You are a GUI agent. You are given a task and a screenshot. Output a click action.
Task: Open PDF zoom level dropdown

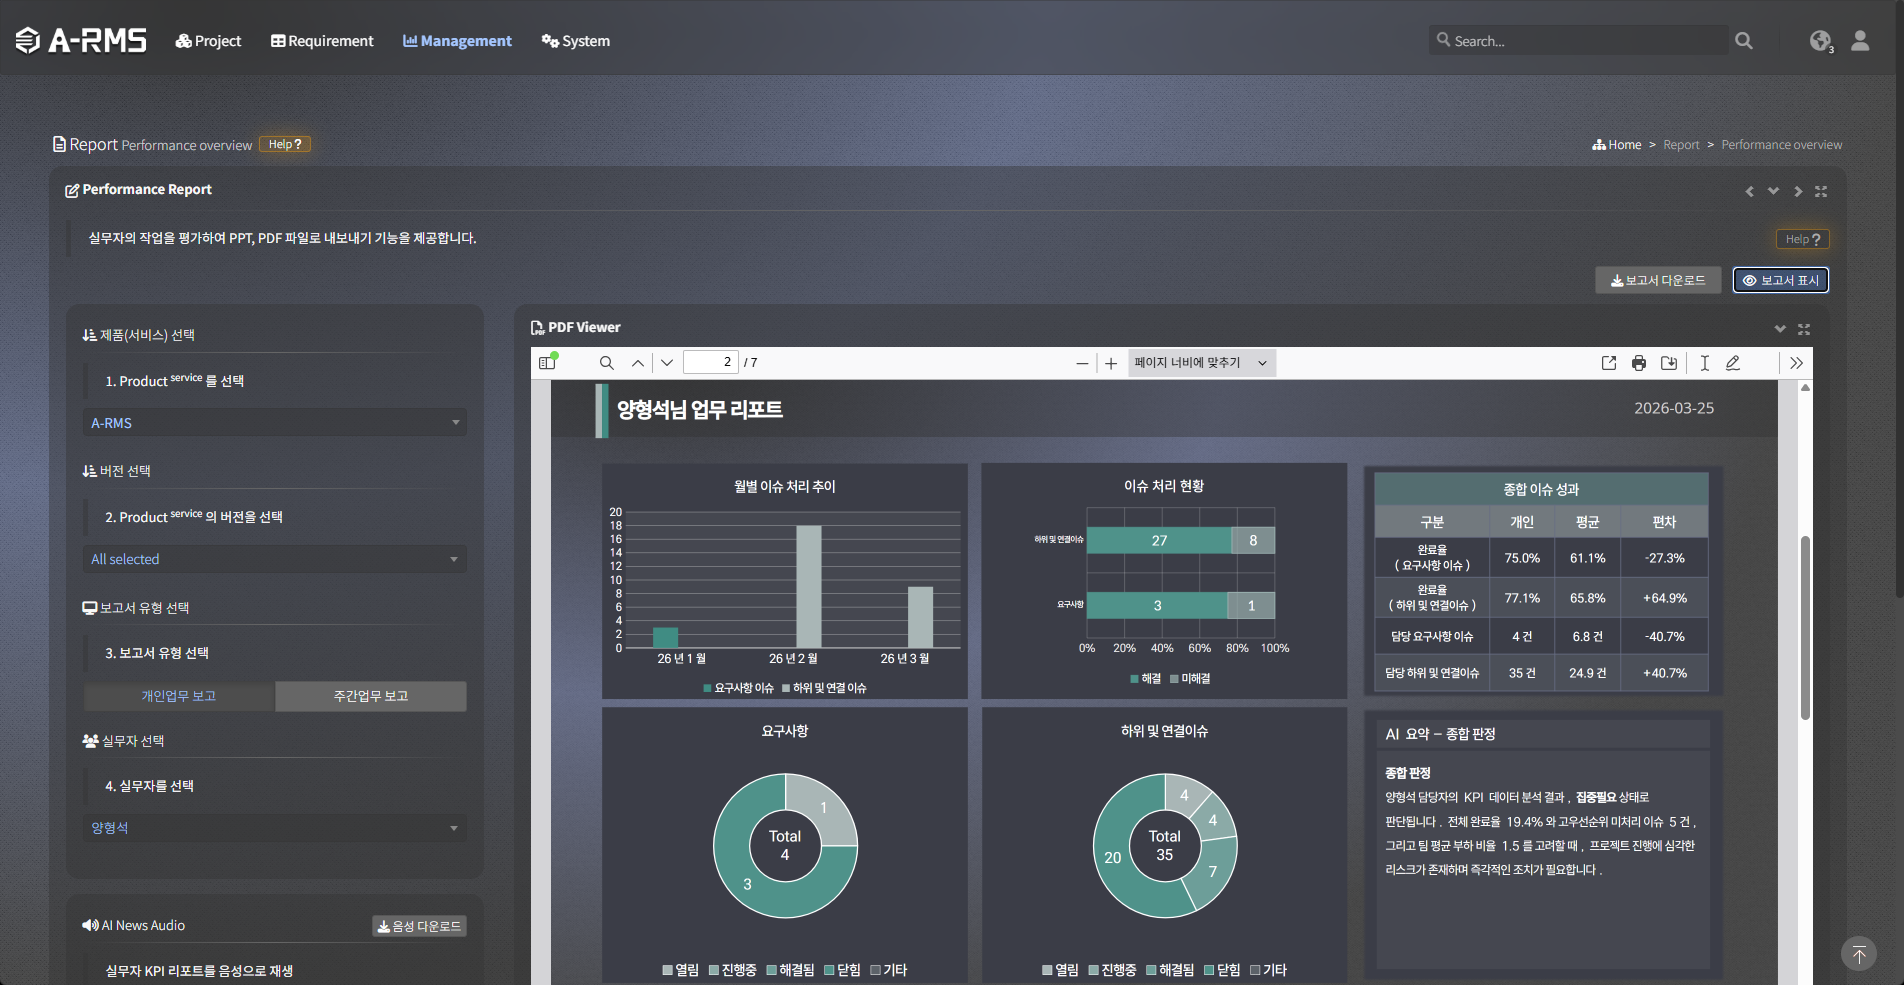[1201, 363]
